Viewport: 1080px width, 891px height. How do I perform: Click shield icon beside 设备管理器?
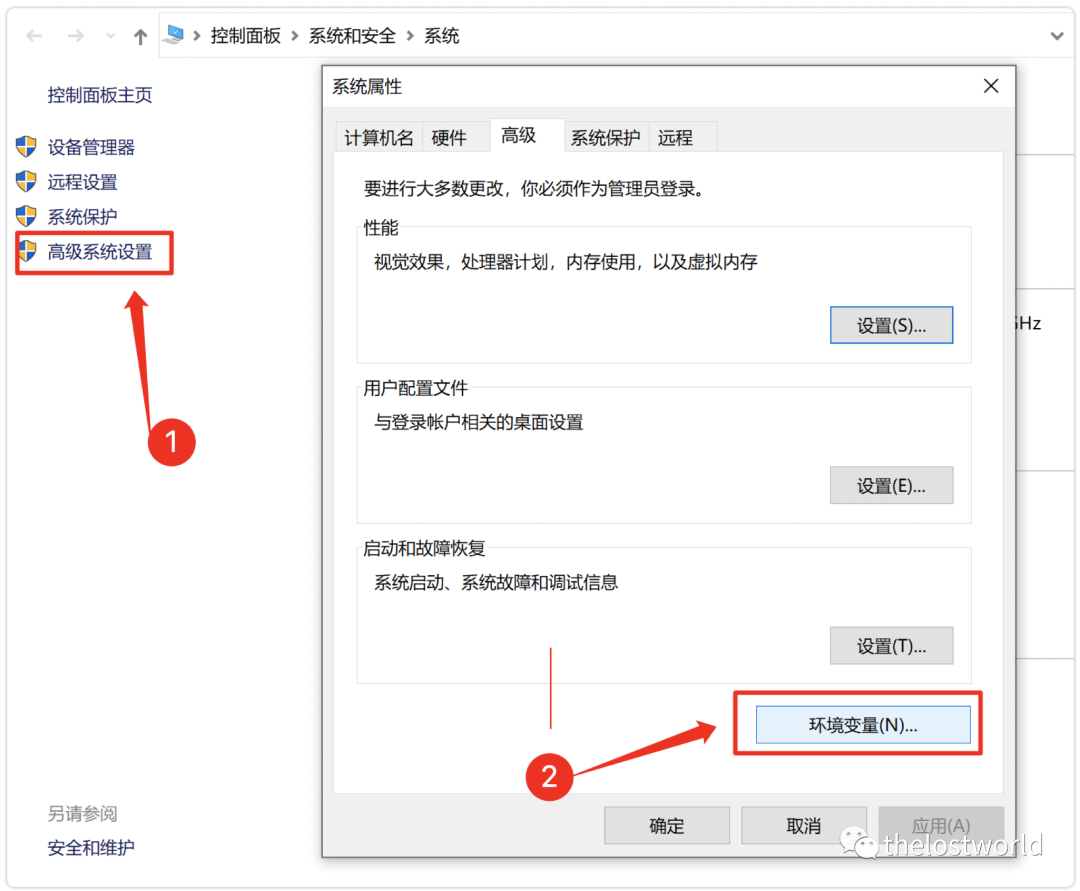[x=26, y=146]
